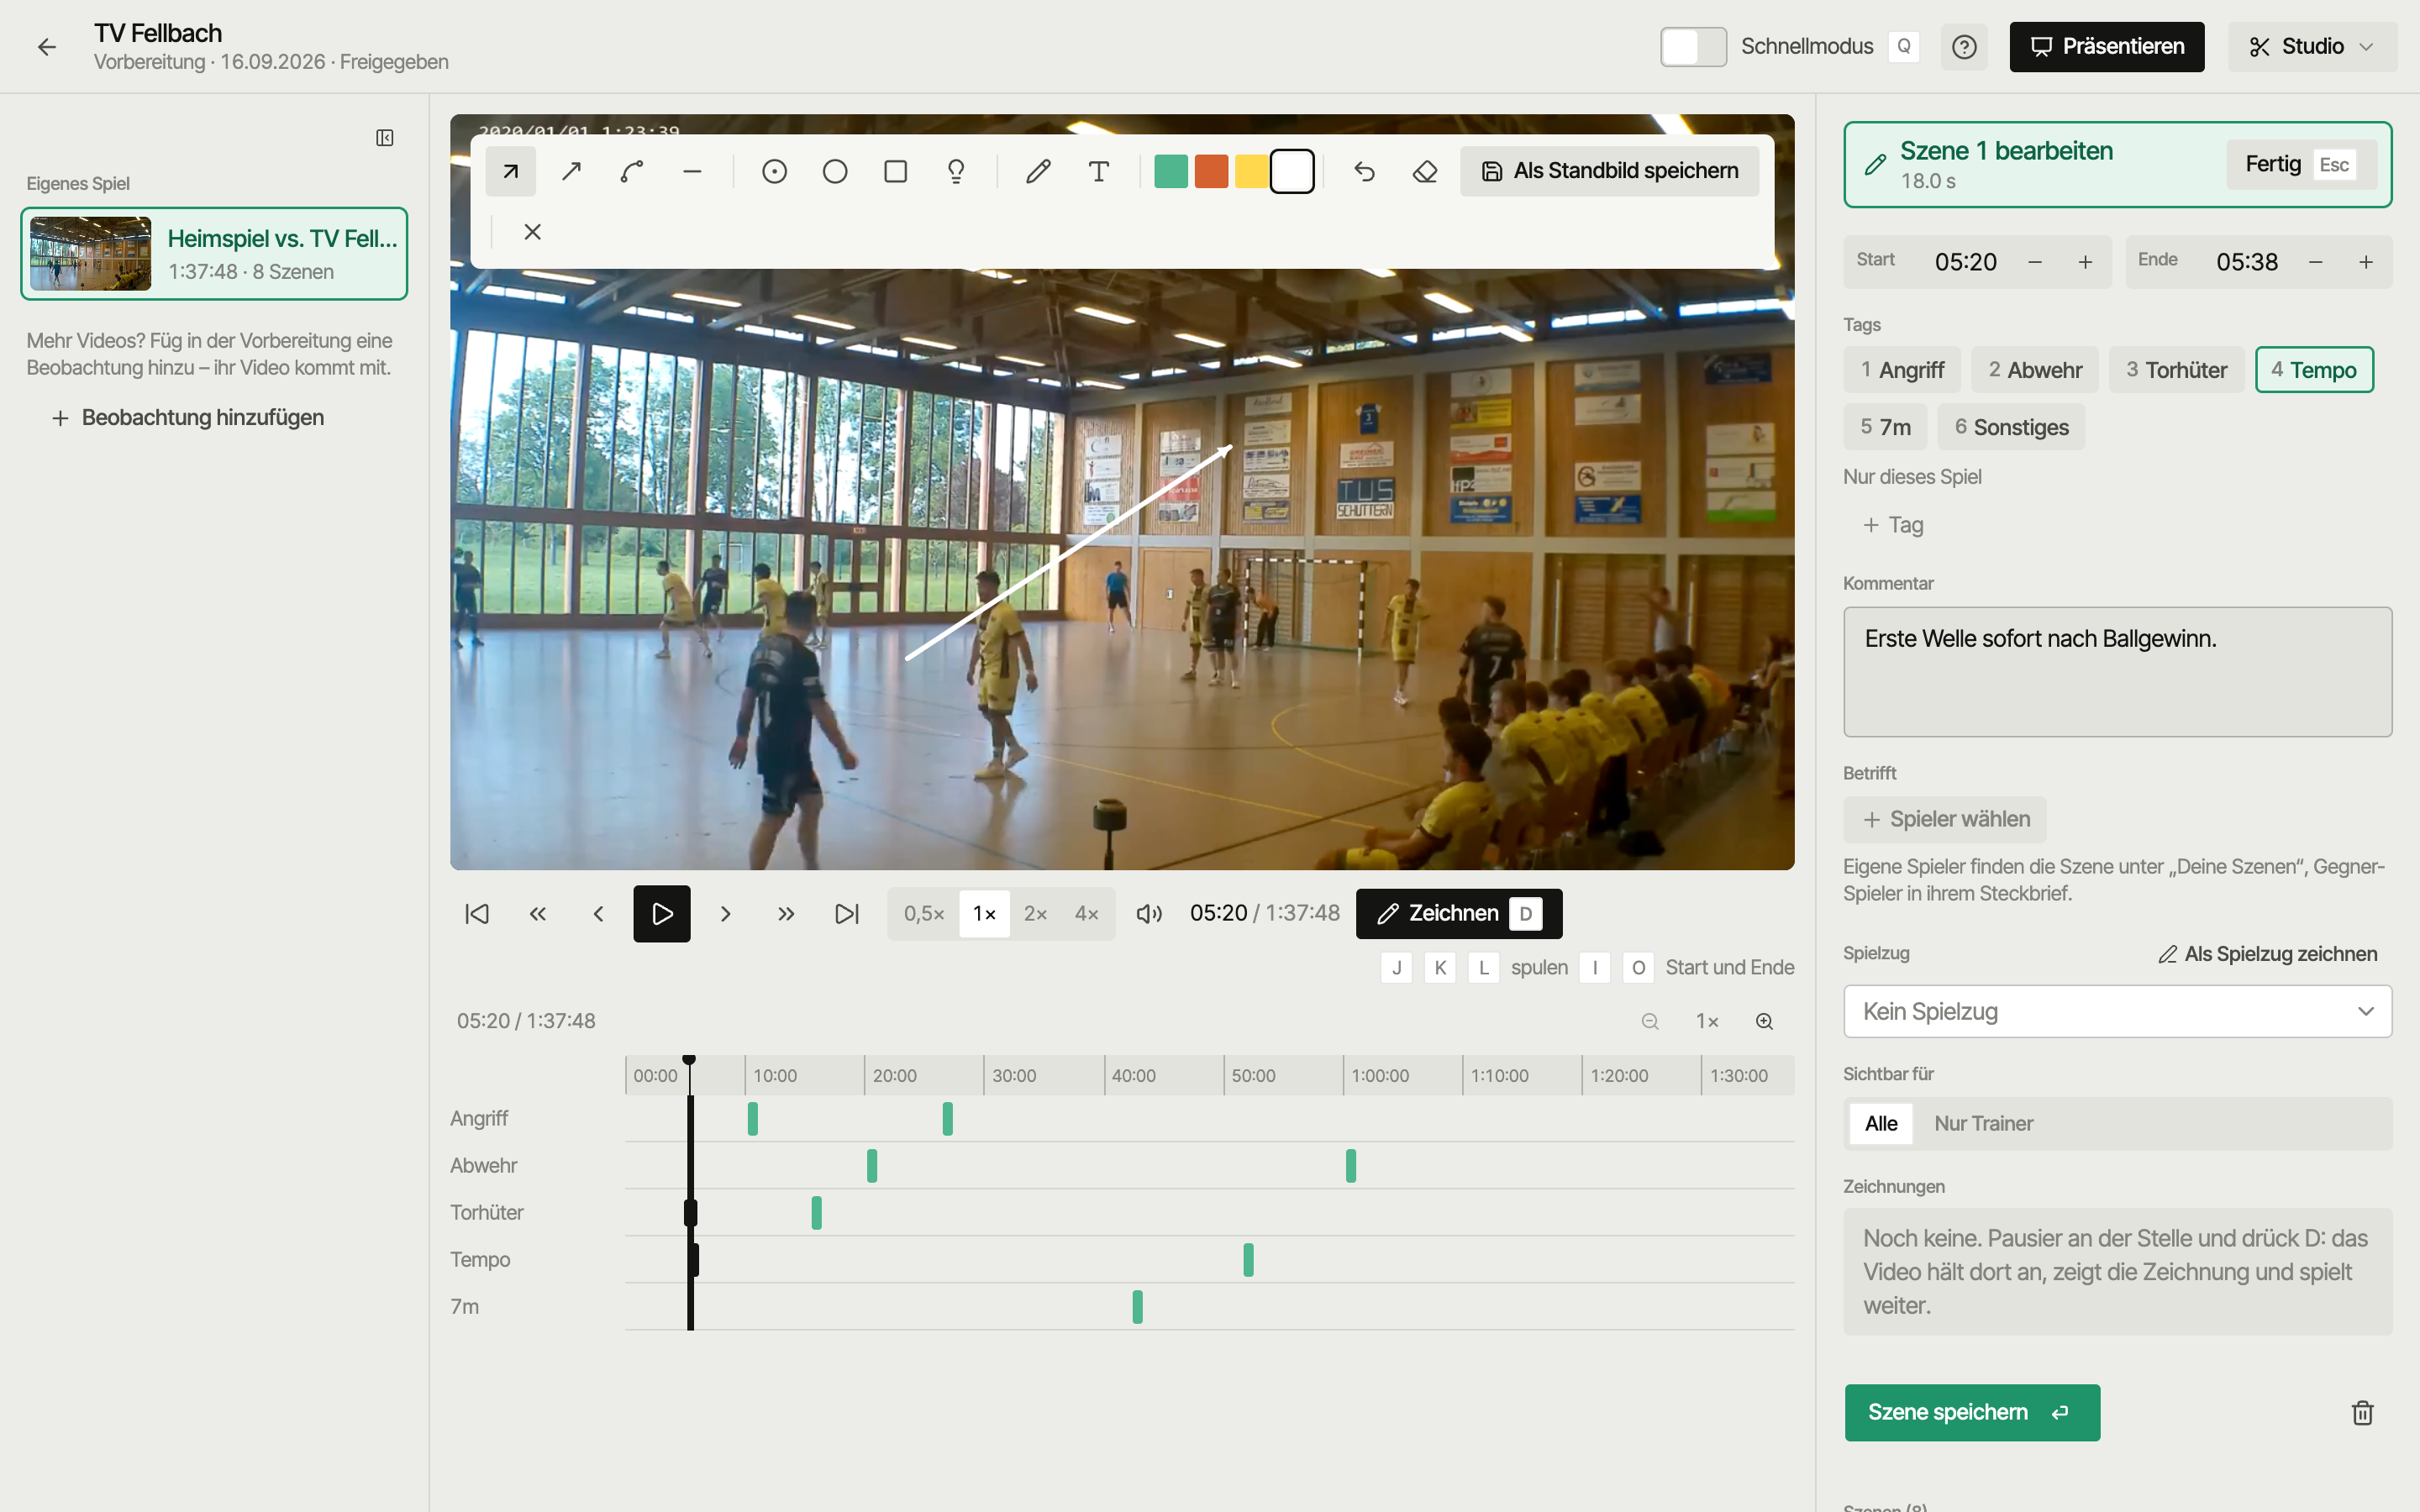
Task: Pick the green color swatch
Action: coord(1171,171)
